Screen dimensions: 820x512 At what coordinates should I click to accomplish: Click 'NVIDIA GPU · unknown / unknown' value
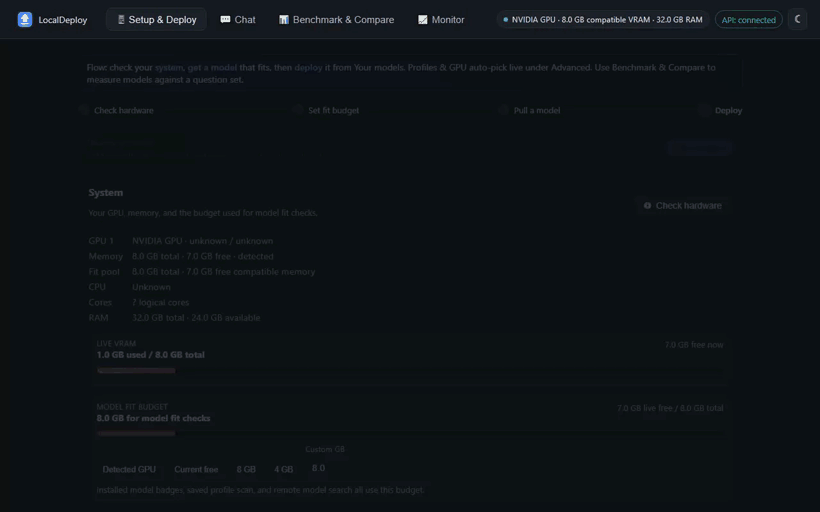coord(202,241)
